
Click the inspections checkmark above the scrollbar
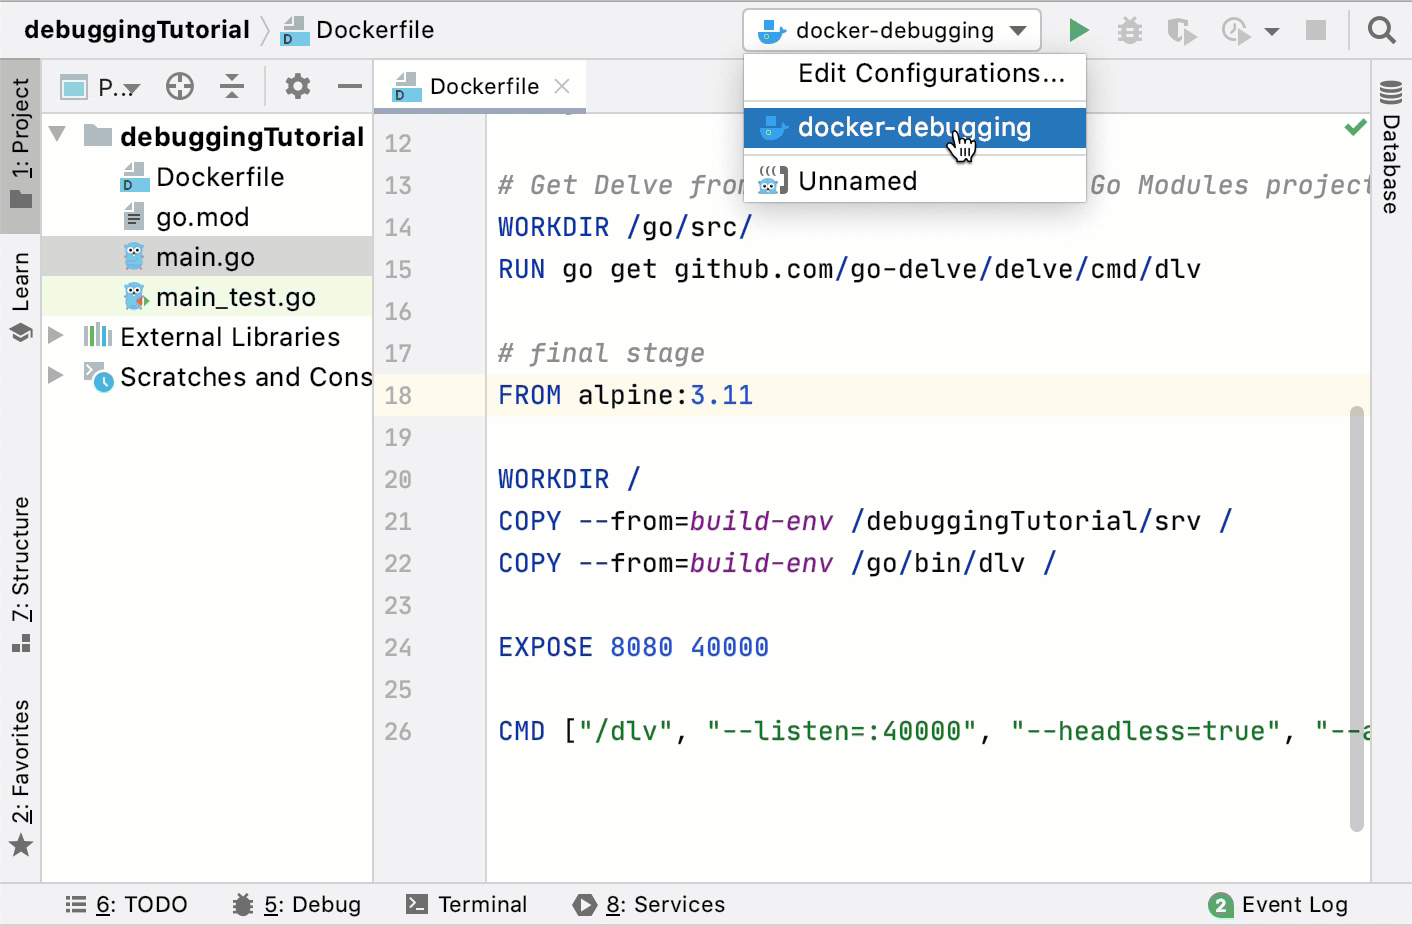pyautogui.click(x=1356, y=127)
